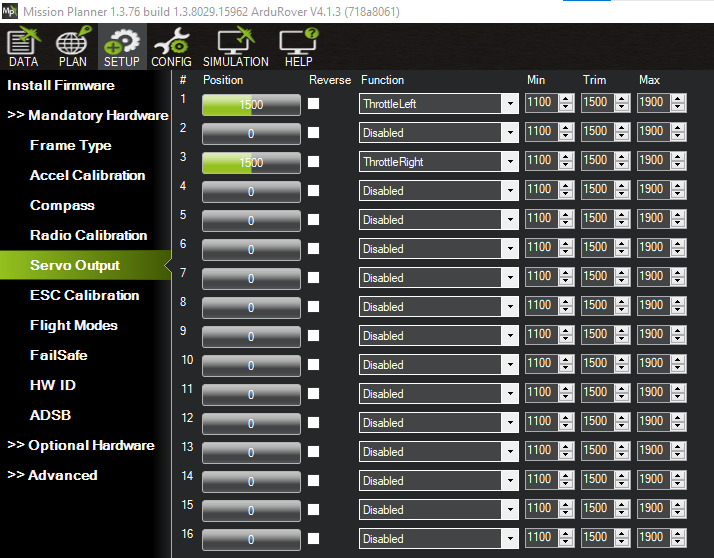Expand the Optional Hardware section

point(81,445)
